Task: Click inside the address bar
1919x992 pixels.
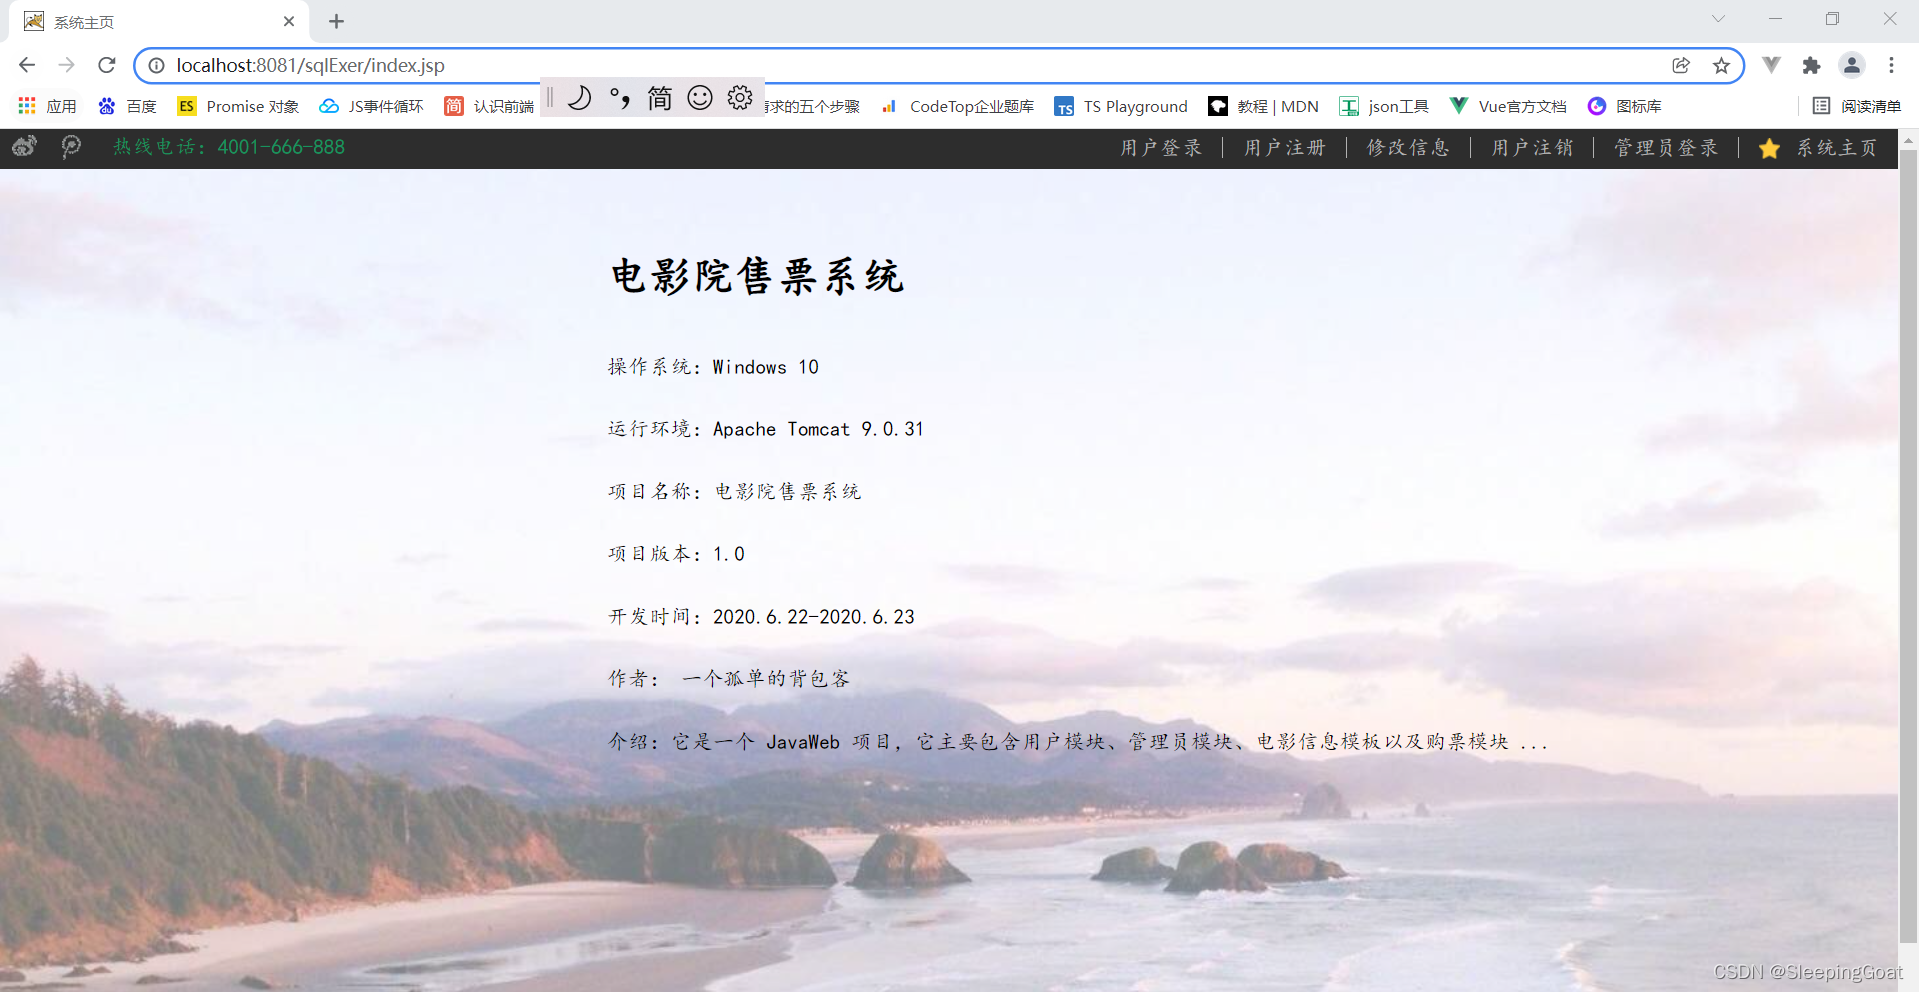Action: [x=600, y=65]
